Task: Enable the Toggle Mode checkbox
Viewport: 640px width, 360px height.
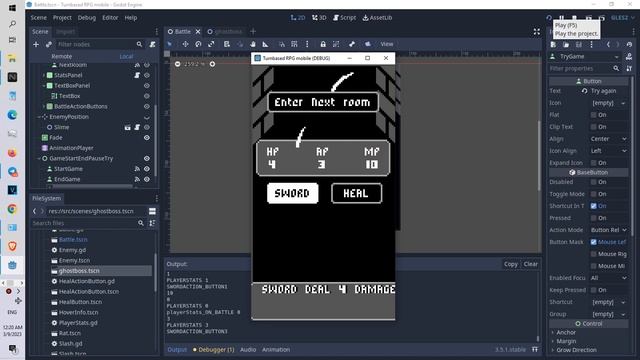Action: click(593, 194)
